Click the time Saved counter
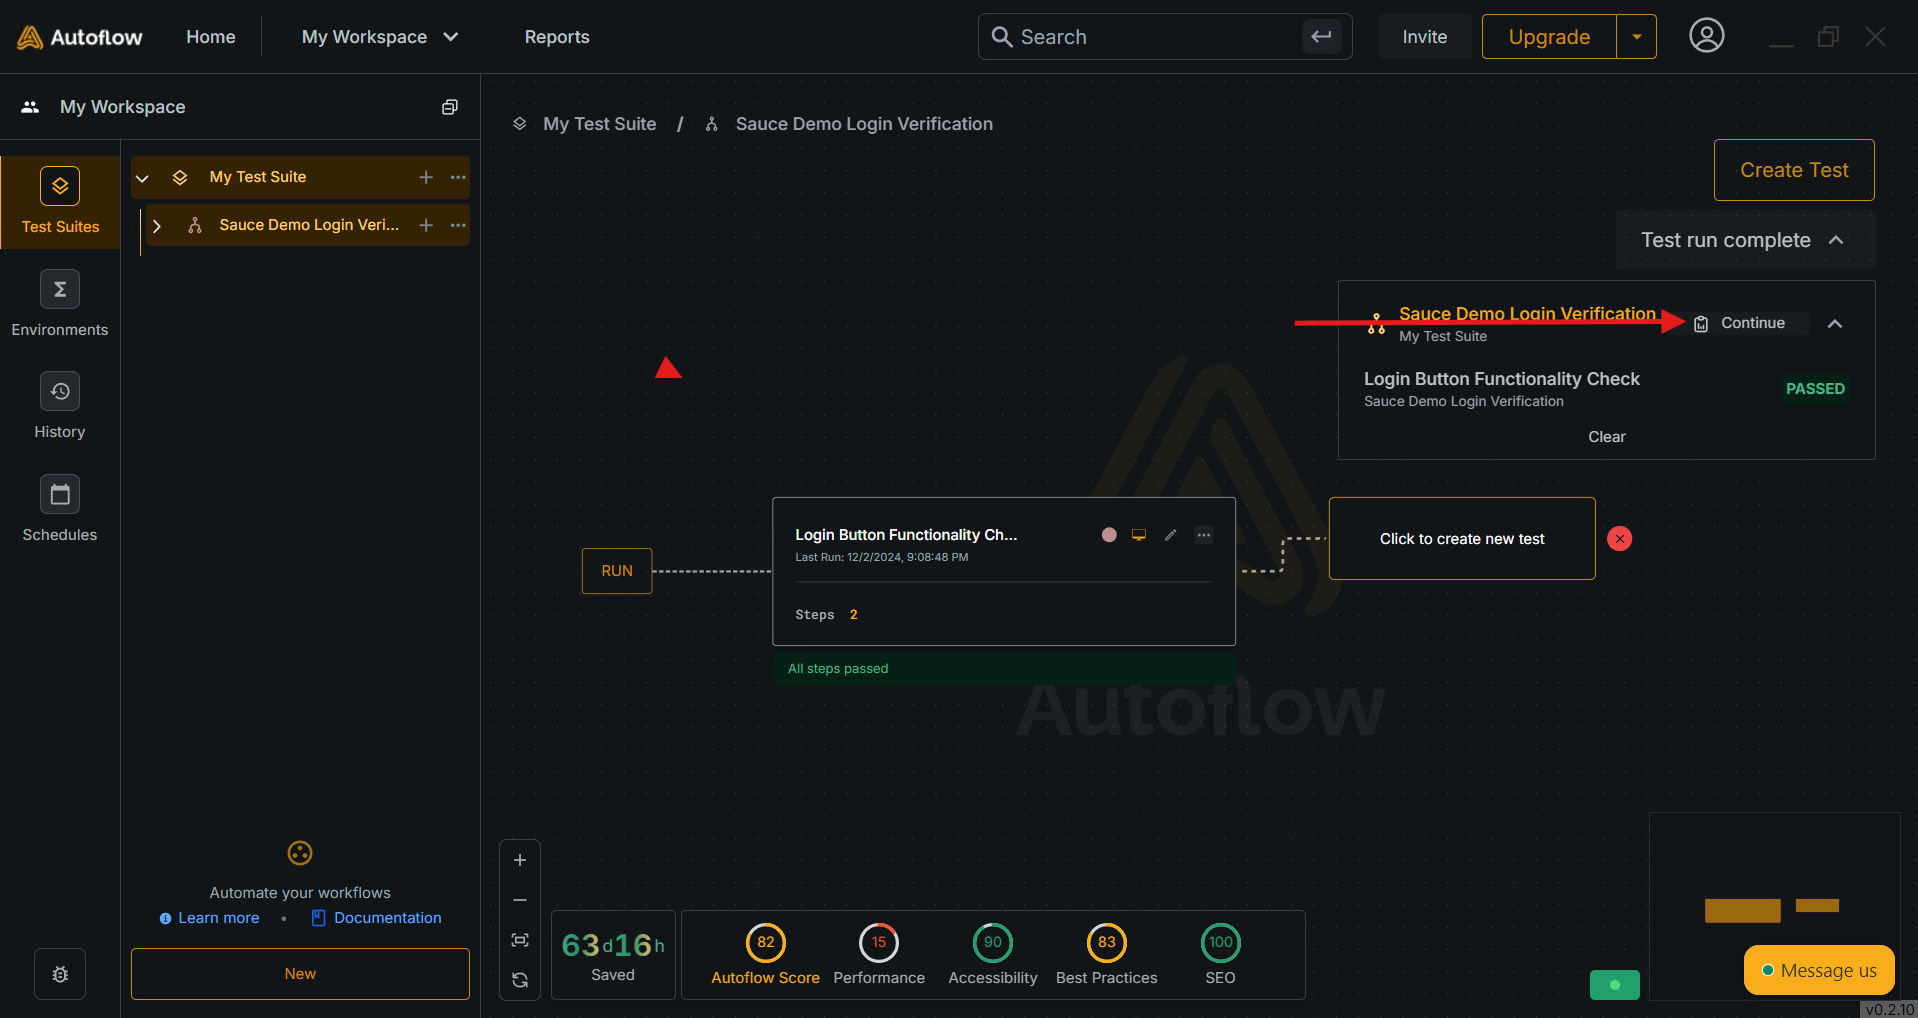1918x1018 pixels. click(613, 956)
